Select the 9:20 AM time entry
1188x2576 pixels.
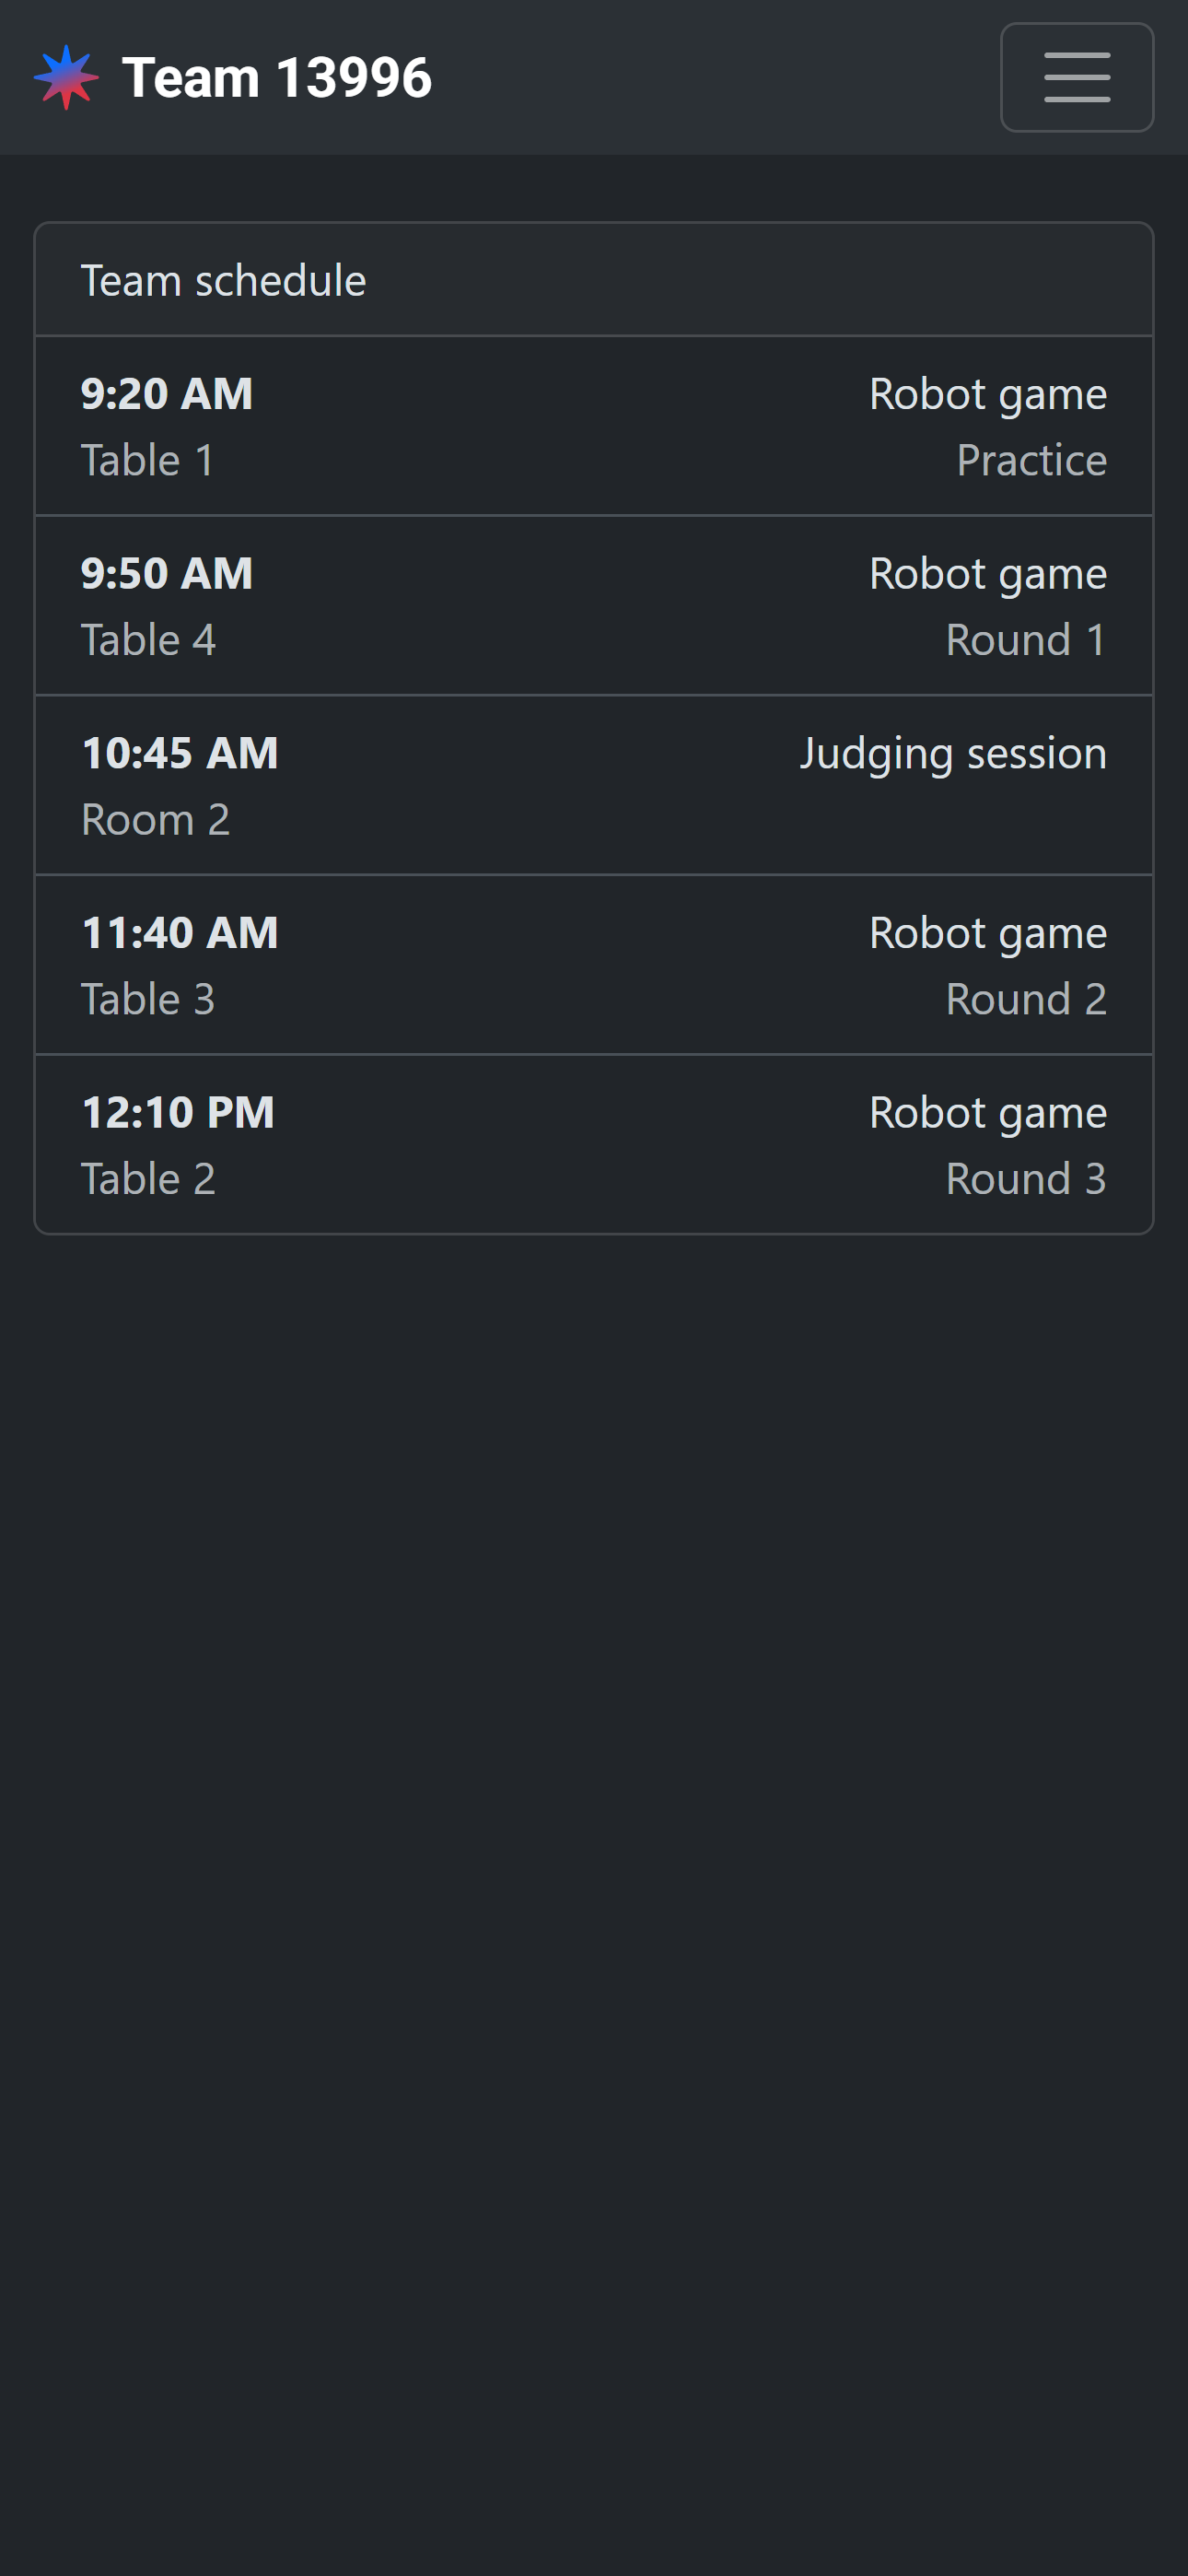[x=167, y=393]
